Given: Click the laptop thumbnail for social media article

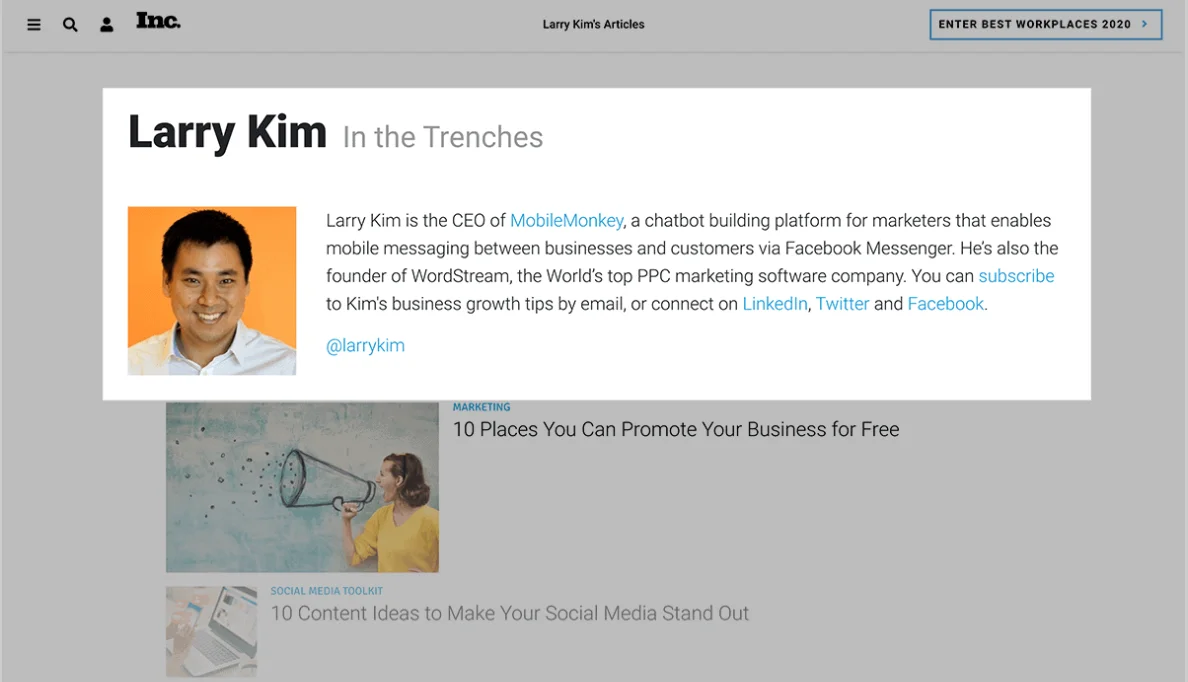Looking at the screenshot, I should (x=211, y=630).
